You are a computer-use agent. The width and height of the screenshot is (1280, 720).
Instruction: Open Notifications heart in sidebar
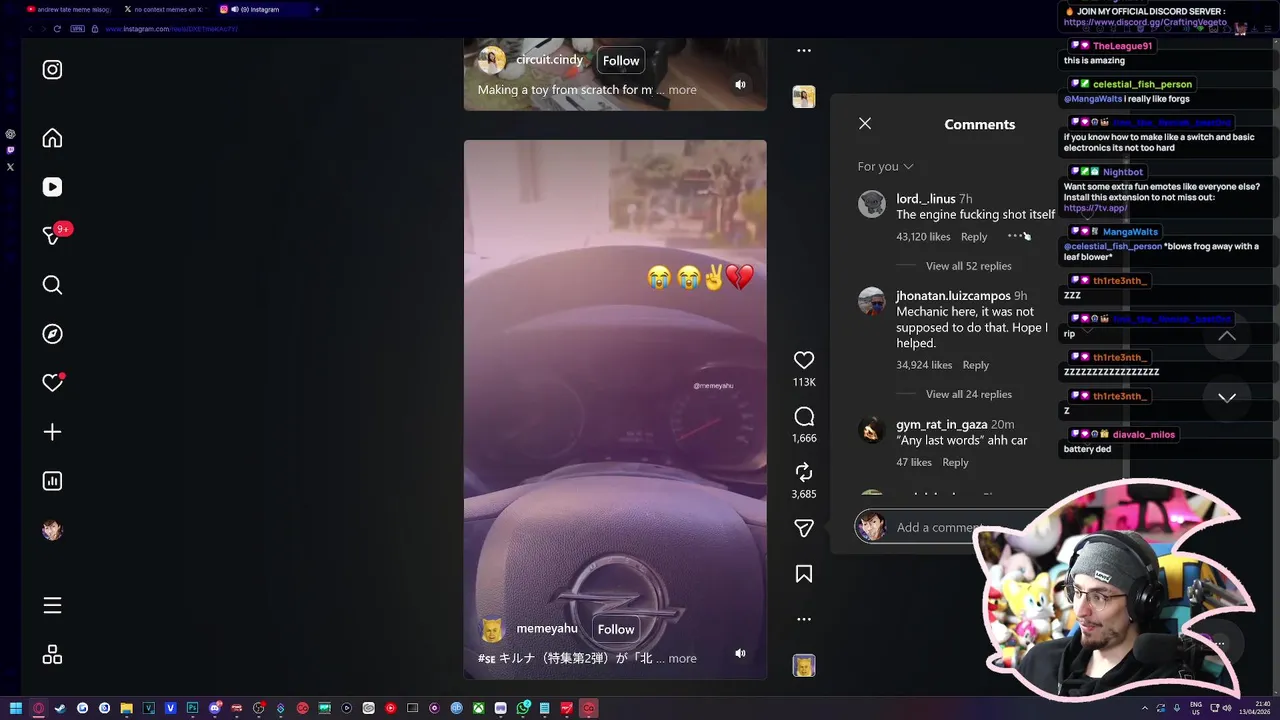(53, 382)
